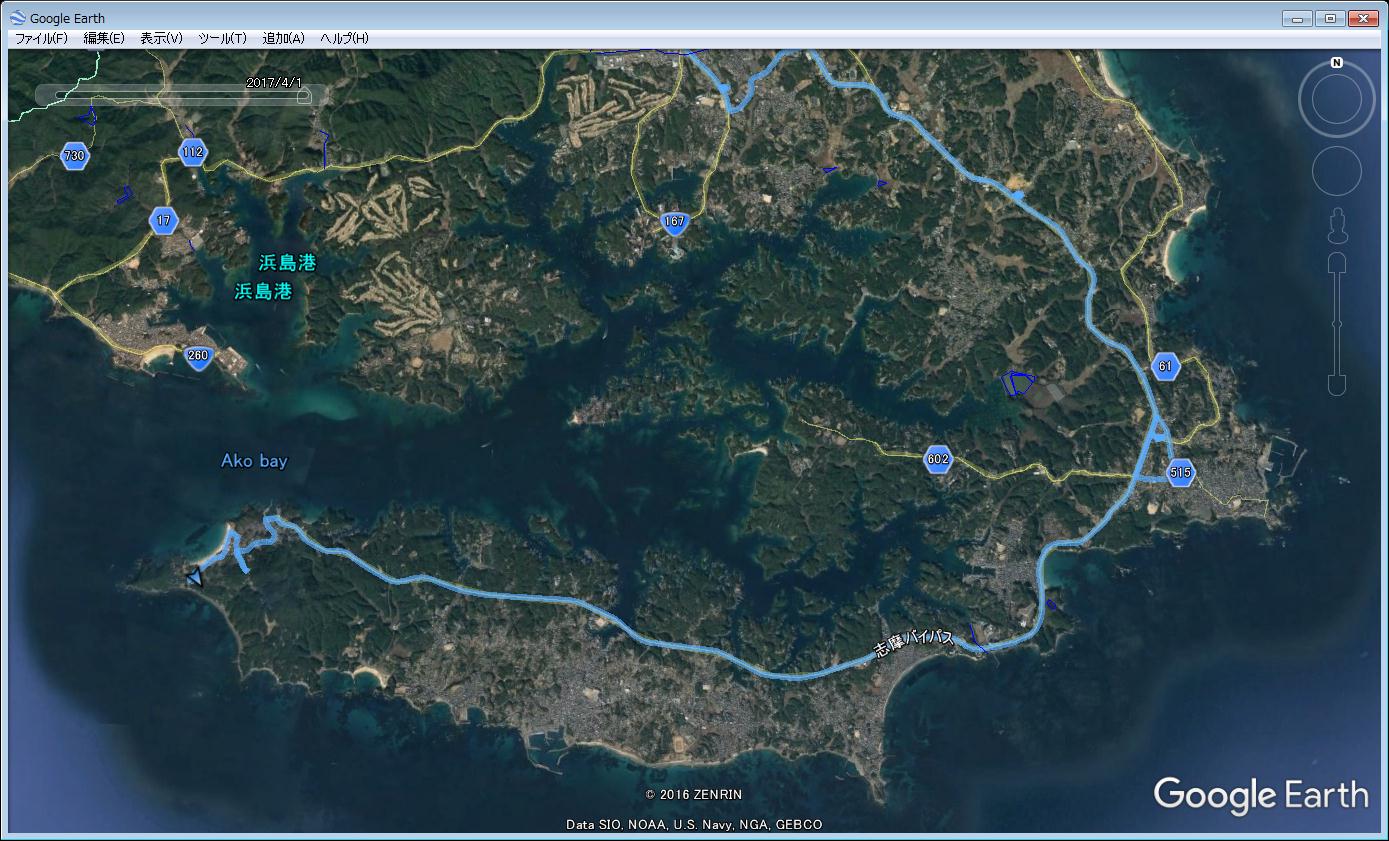The height and width of the screenshot is (841, 1389).
Task: Click route 112 hexagon marker
Action: coord(193,153)
